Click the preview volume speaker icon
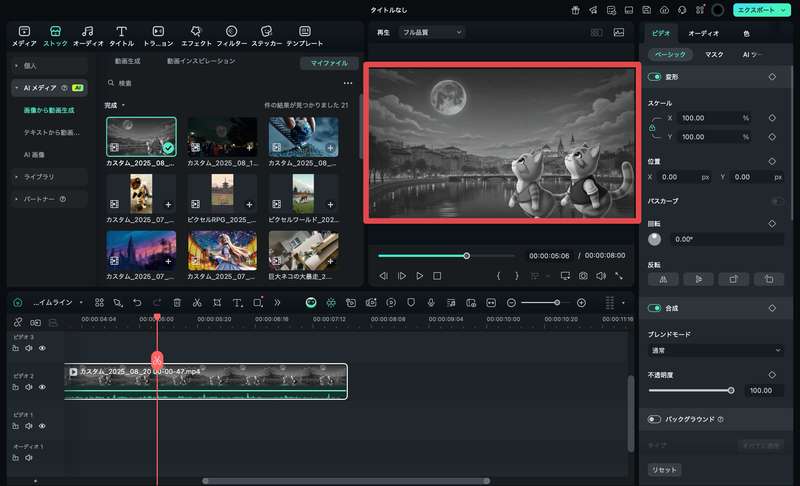Viewport: 800px width, 486px height. coord(601,276)
